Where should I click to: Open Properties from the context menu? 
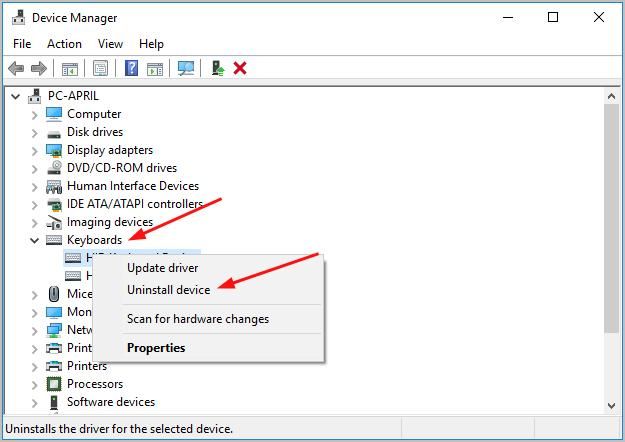[x=156, y=348]
